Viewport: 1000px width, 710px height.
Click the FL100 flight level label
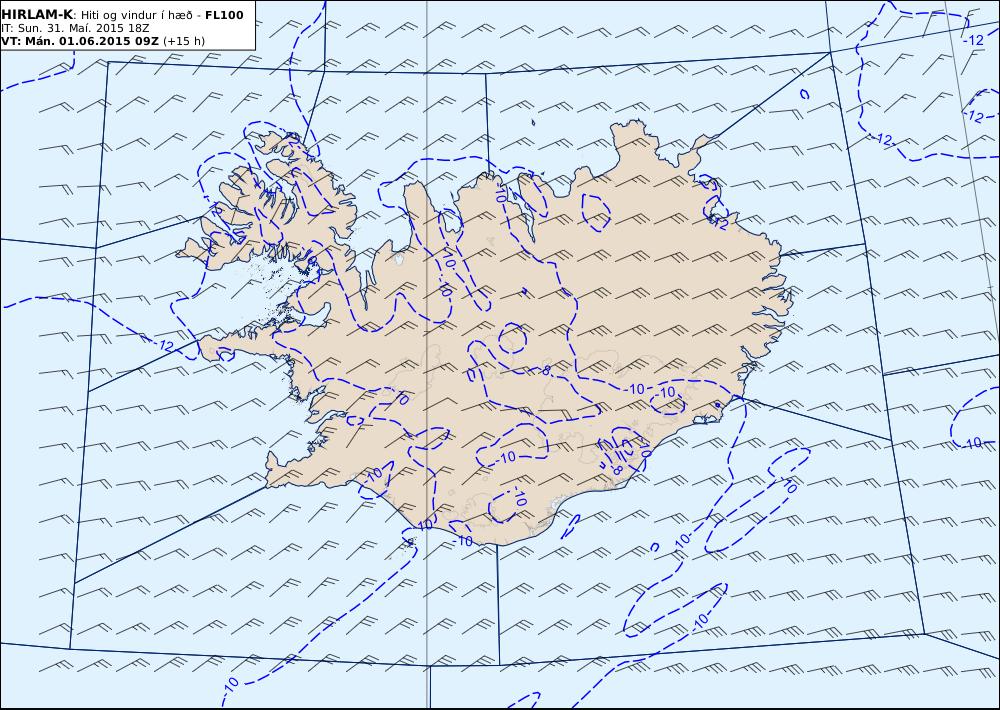[224, 15]
